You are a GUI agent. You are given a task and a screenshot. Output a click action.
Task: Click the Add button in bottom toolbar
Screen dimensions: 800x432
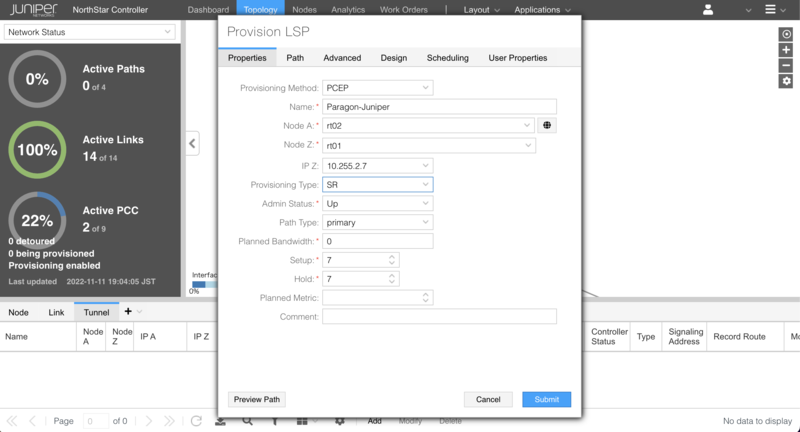[x=374, y=421]
